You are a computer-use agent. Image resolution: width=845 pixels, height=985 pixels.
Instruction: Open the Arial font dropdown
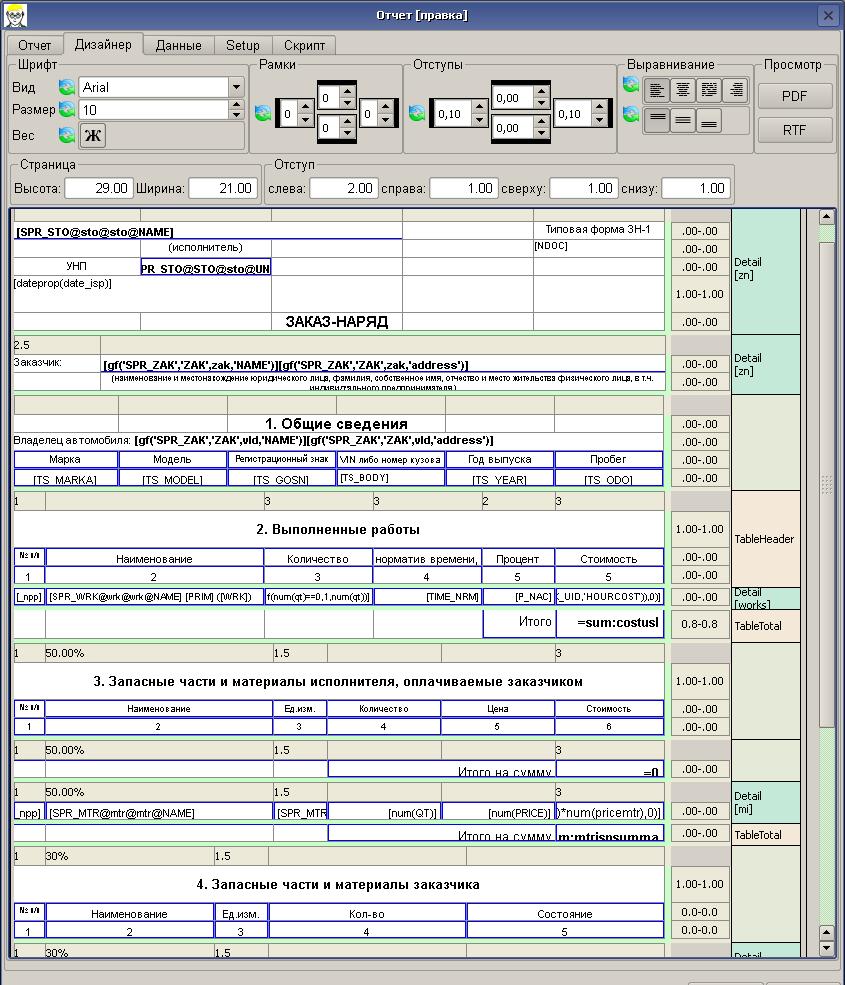(x=236, y=87)
